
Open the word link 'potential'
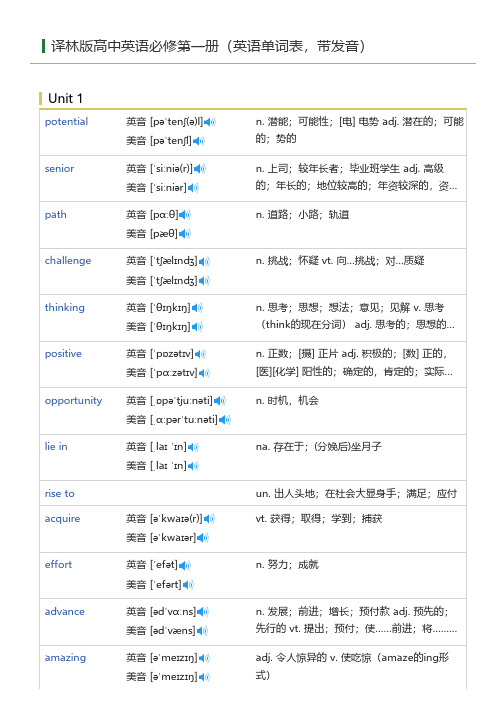tap(66, 122)
